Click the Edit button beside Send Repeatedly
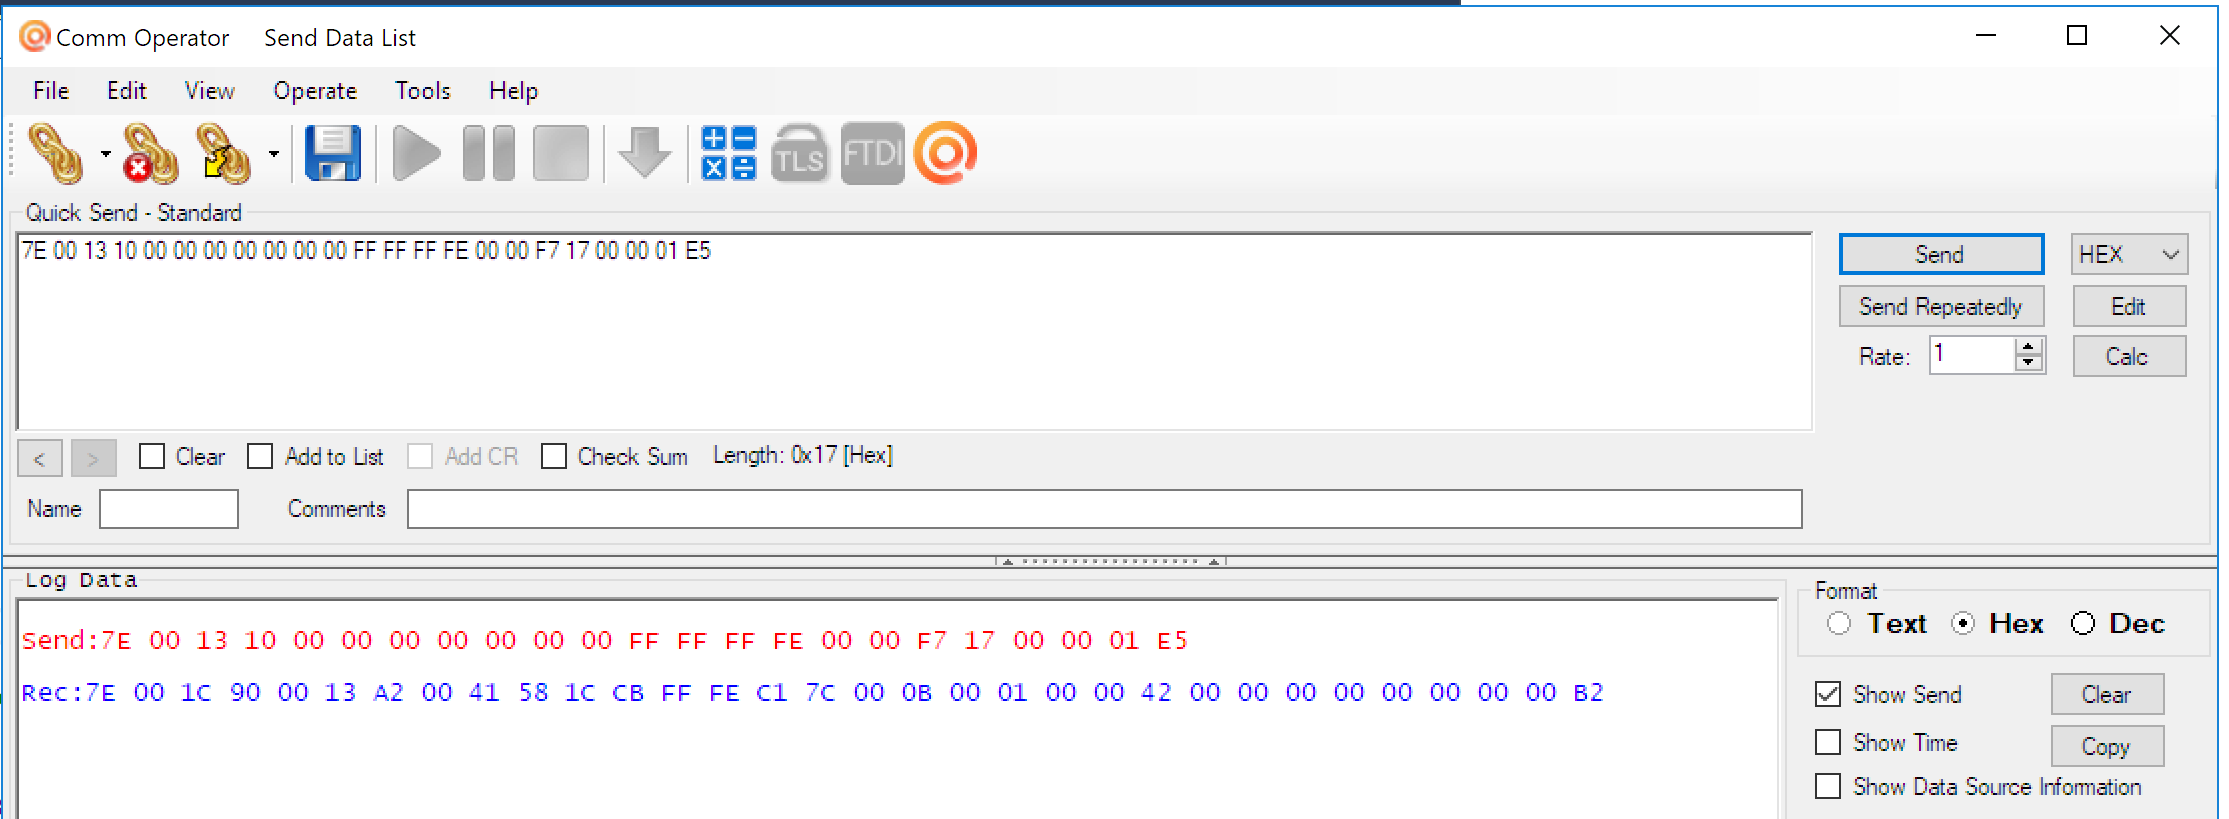The height and width of the screenshot is (819, 2229). (2129, 306)
